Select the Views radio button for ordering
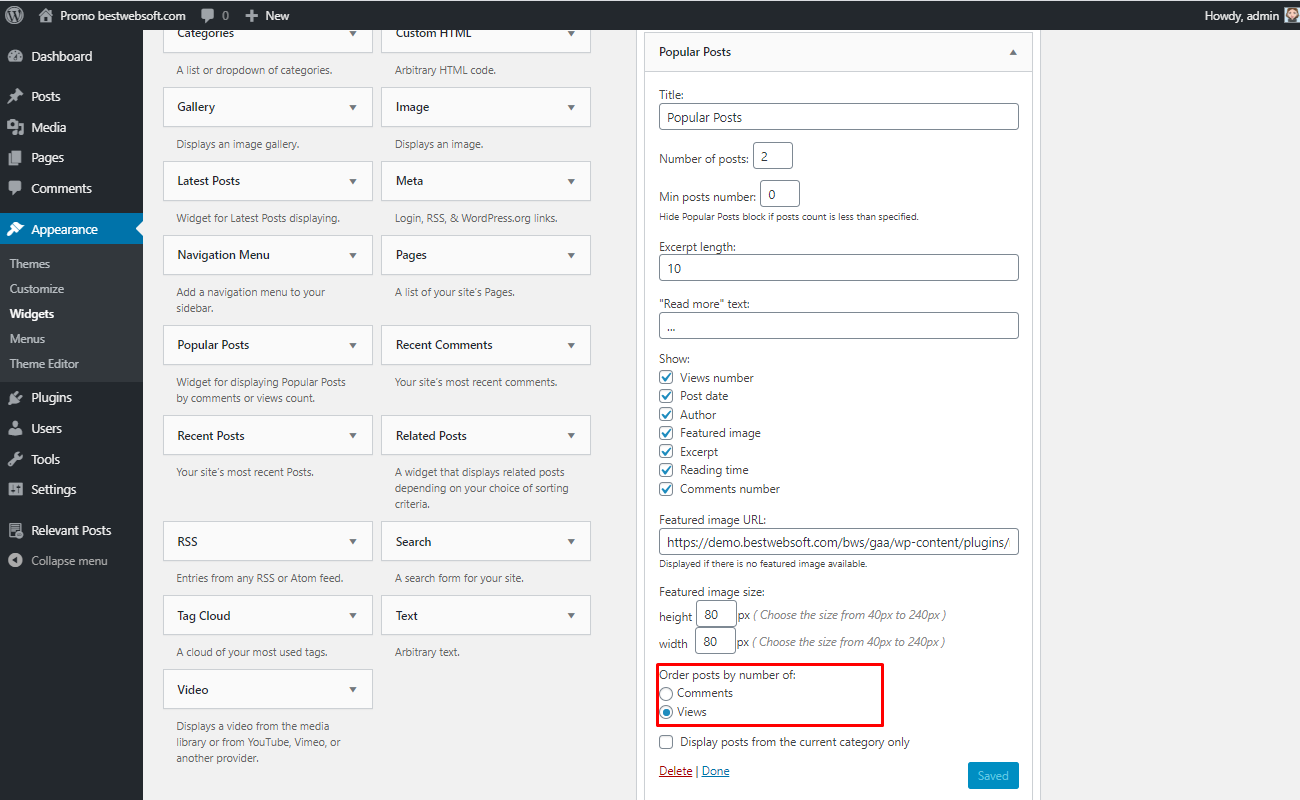This screenshot has height=800, width=1300. click(x=666, y=712)
